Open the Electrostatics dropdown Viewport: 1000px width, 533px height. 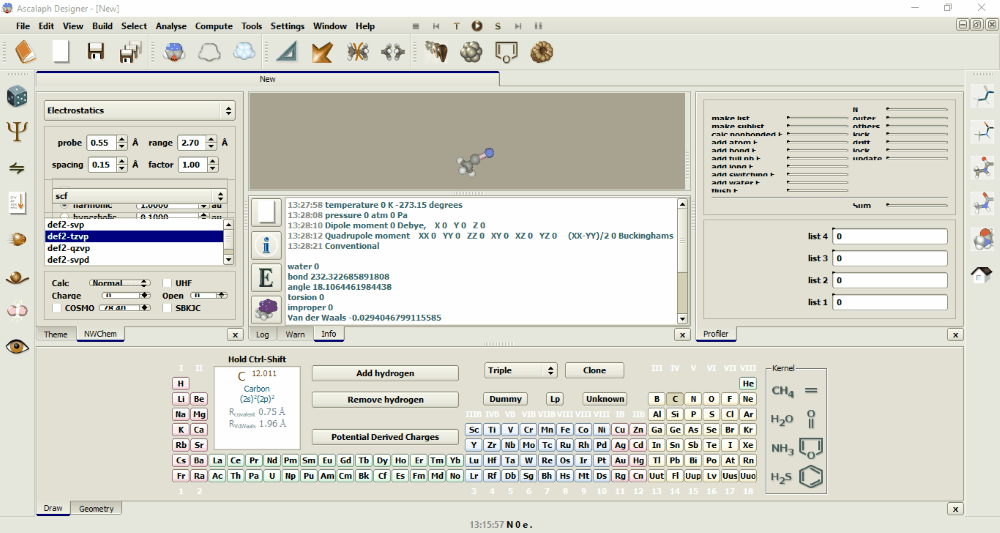coord(140,110)
